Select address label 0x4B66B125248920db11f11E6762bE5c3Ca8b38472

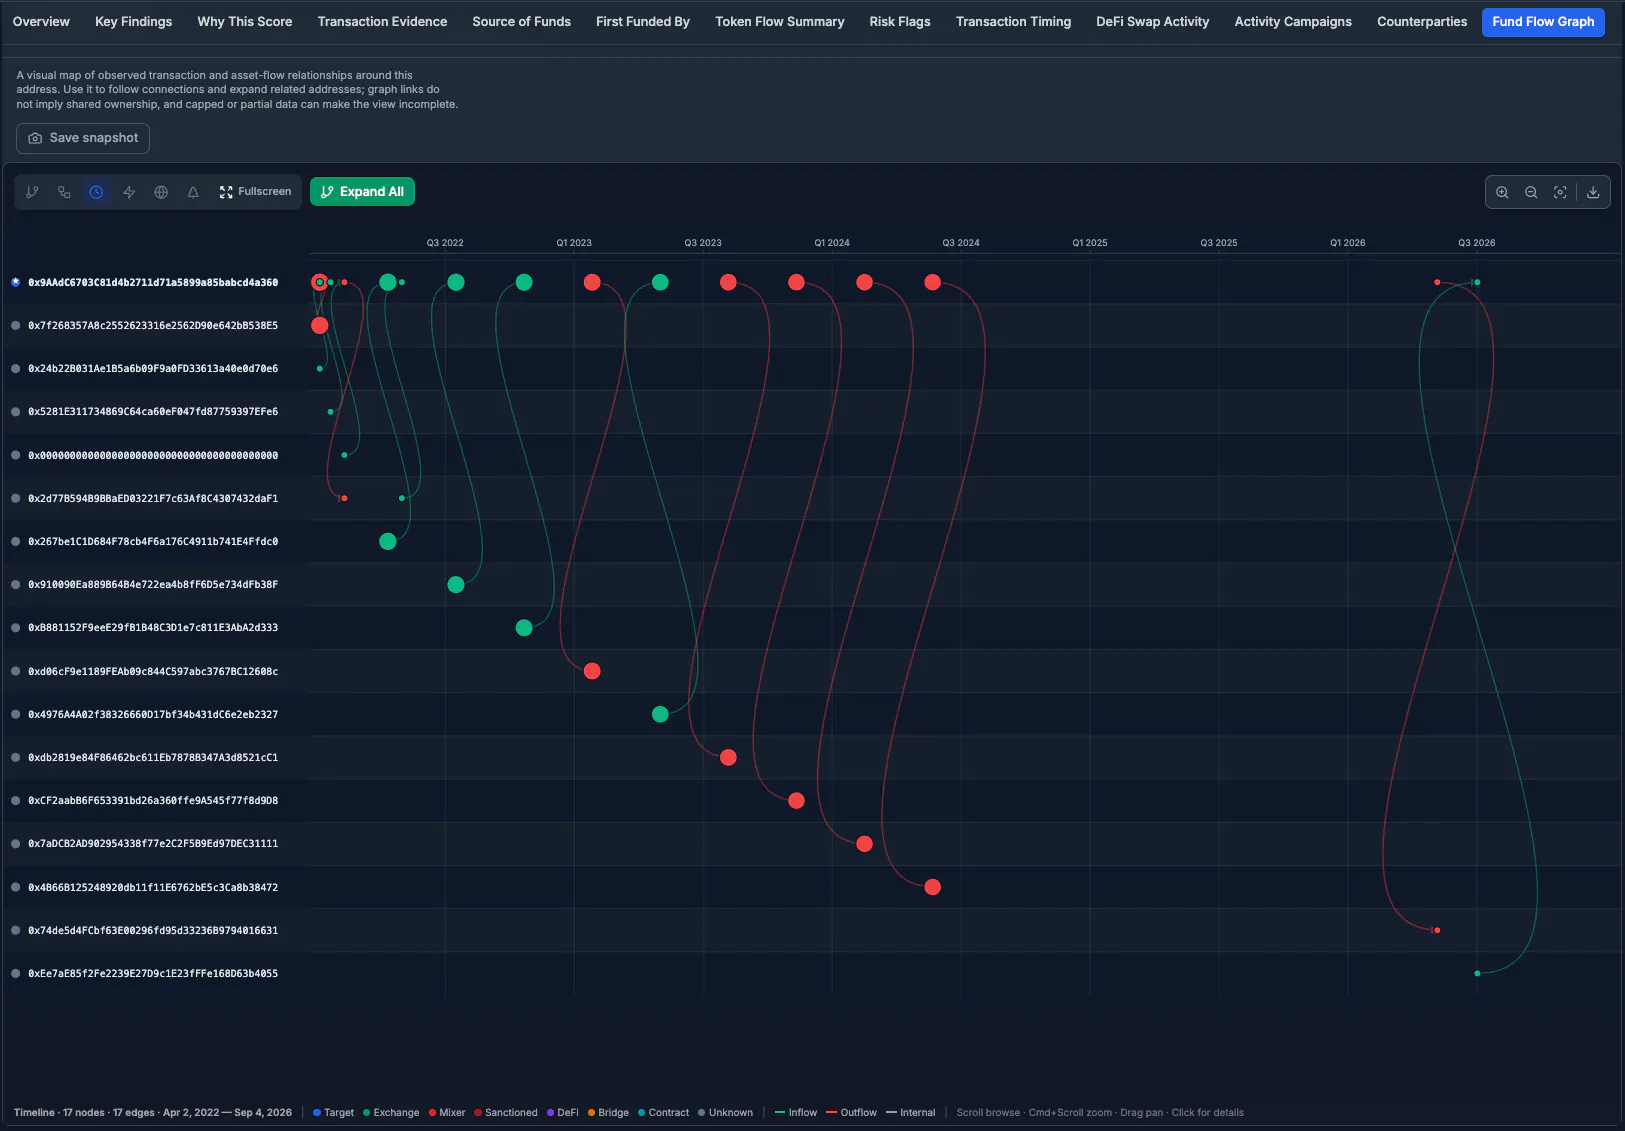[153, 888]
